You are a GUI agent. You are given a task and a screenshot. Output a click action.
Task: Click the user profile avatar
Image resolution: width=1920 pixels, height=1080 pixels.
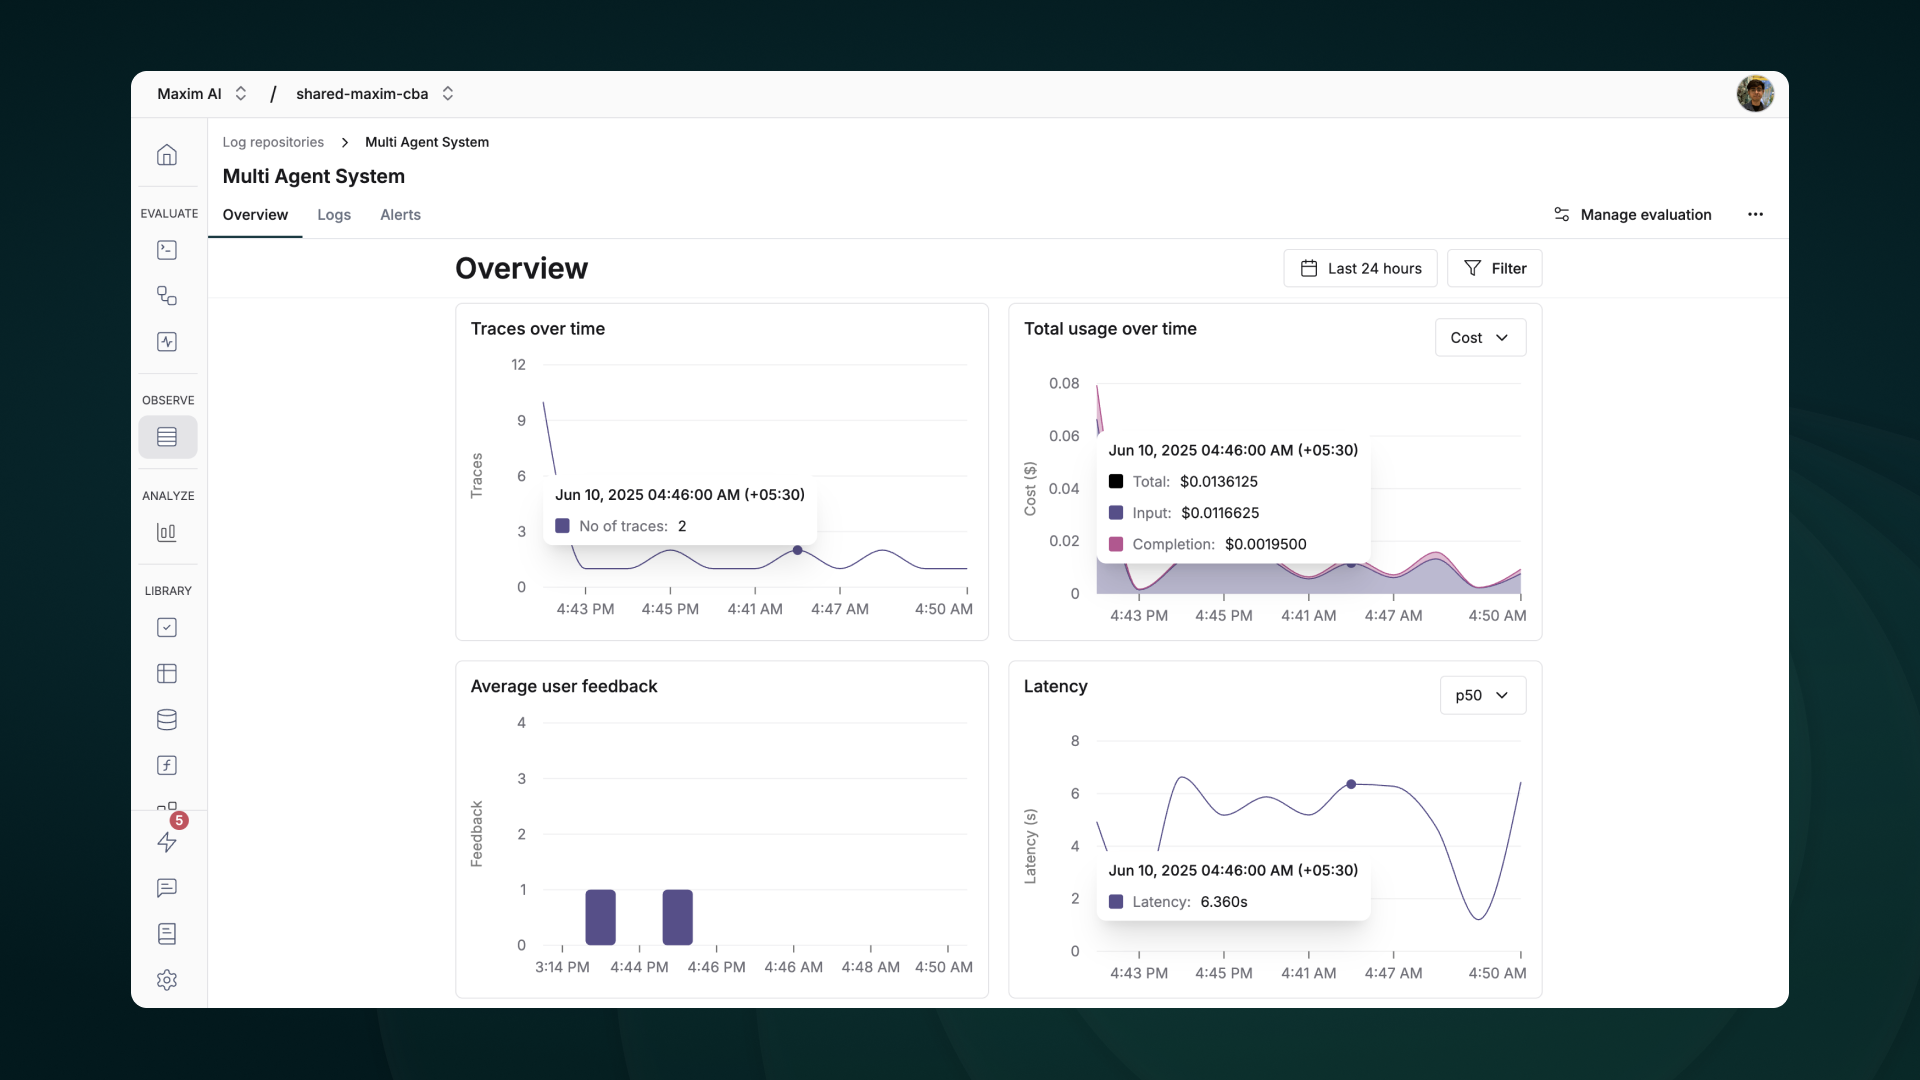click(x=1755, y=94)
